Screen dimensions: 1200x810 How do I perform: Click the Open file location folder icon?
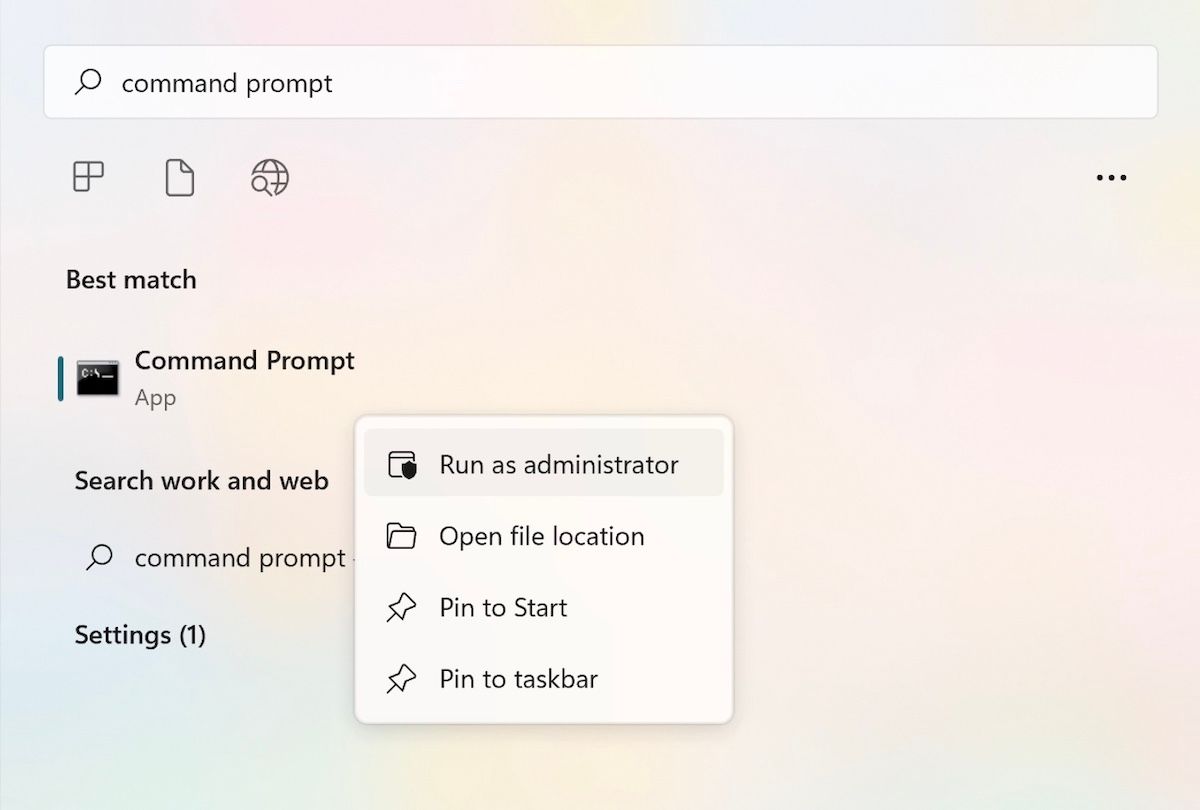pyautogui.click(x=401, y=536)
